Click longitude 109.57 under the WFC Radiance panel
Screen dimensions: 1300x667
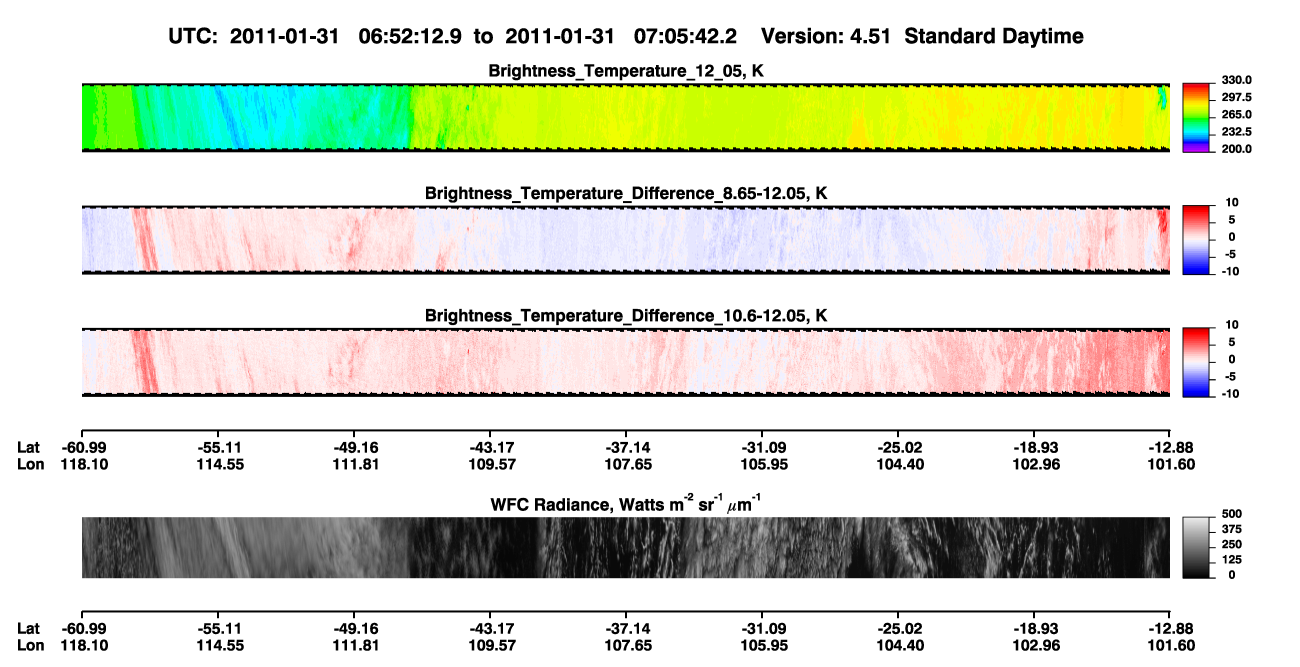[490, 646]
